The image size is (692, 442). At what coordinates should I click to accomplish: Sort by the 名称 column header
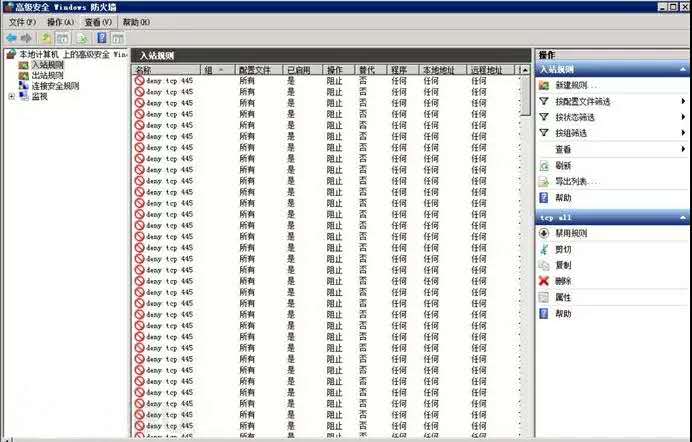(166, 70)
